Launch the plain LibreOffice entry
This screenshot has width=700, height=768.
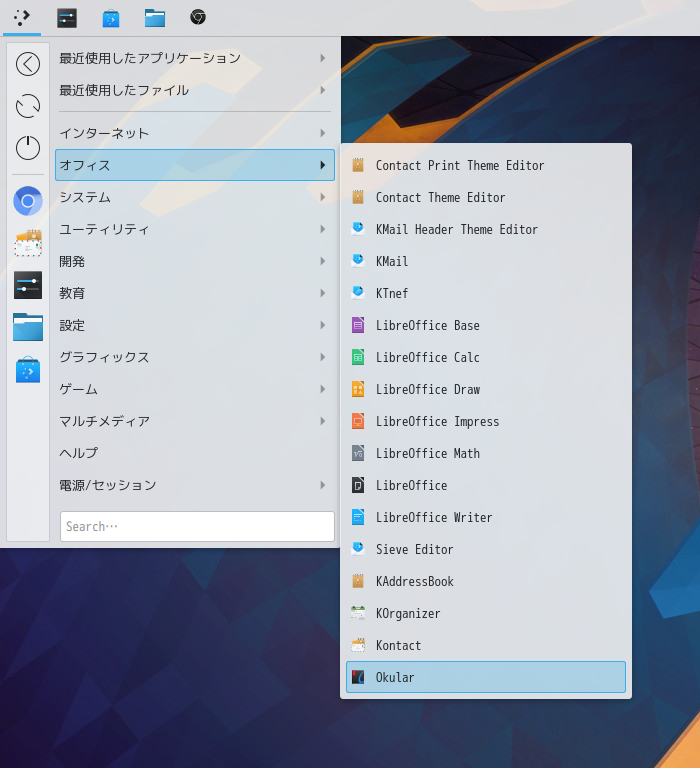coord(486,485)
